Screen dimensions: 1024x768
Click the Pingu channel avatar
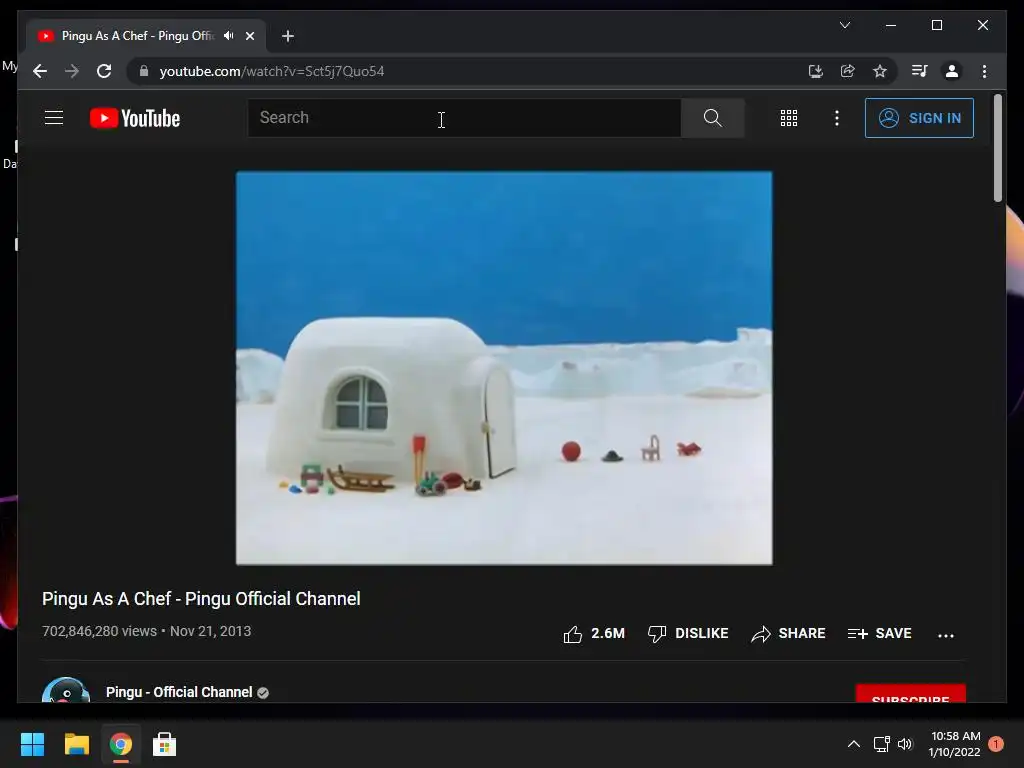click(x=66, y=690)
